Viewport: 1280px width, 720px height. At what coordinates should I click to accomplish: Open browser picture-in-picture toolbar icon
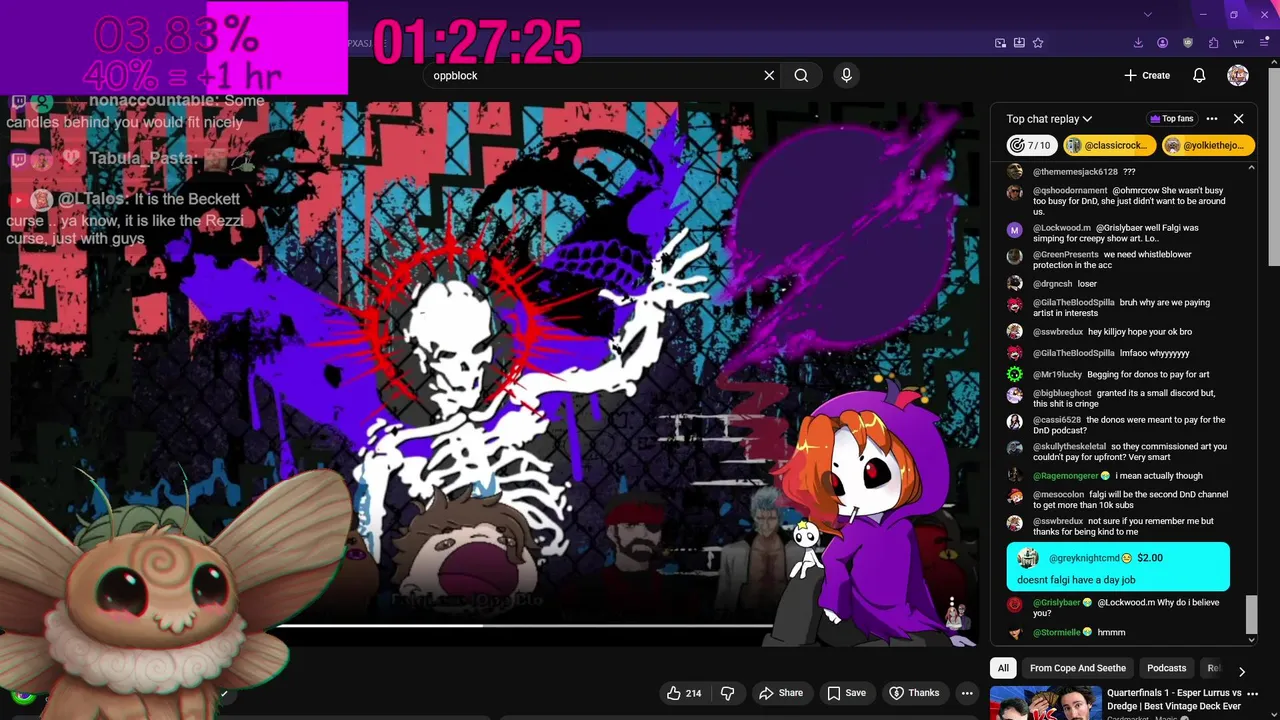[1000, 43]
